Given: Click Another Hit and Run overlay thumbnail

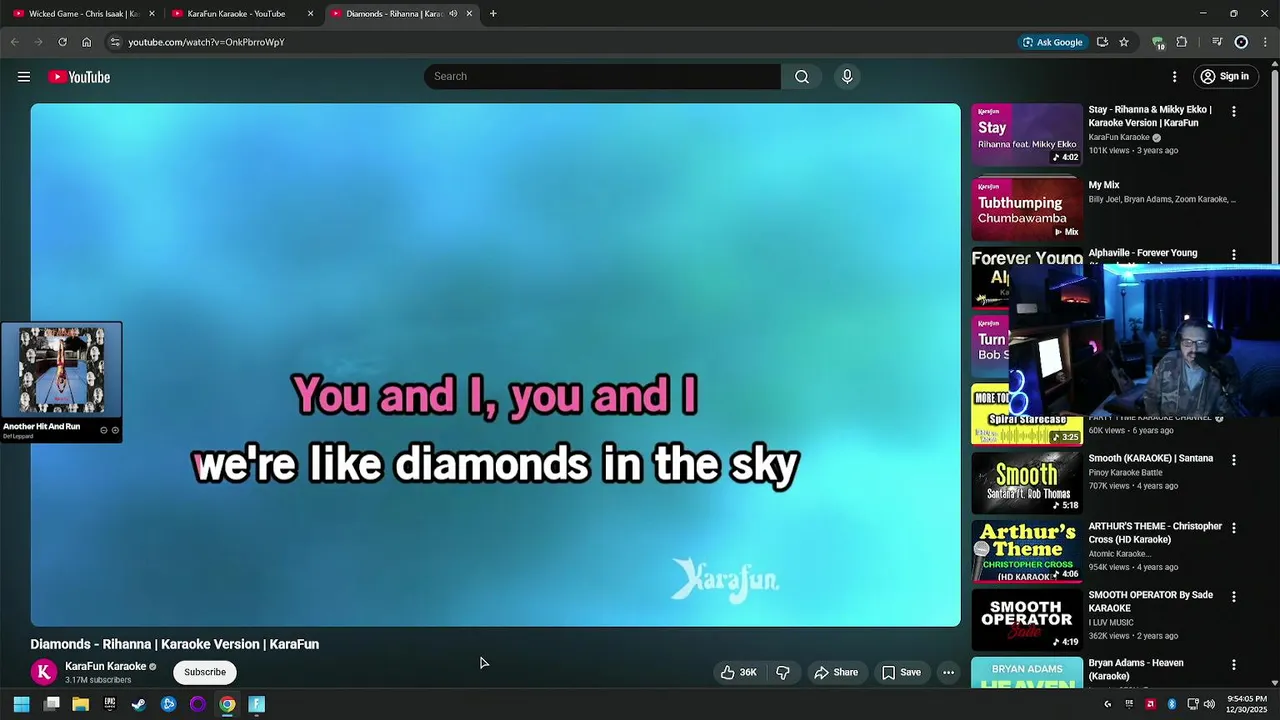Looking at the screenshot, I should pyautogui.click(x=62, y=370).
